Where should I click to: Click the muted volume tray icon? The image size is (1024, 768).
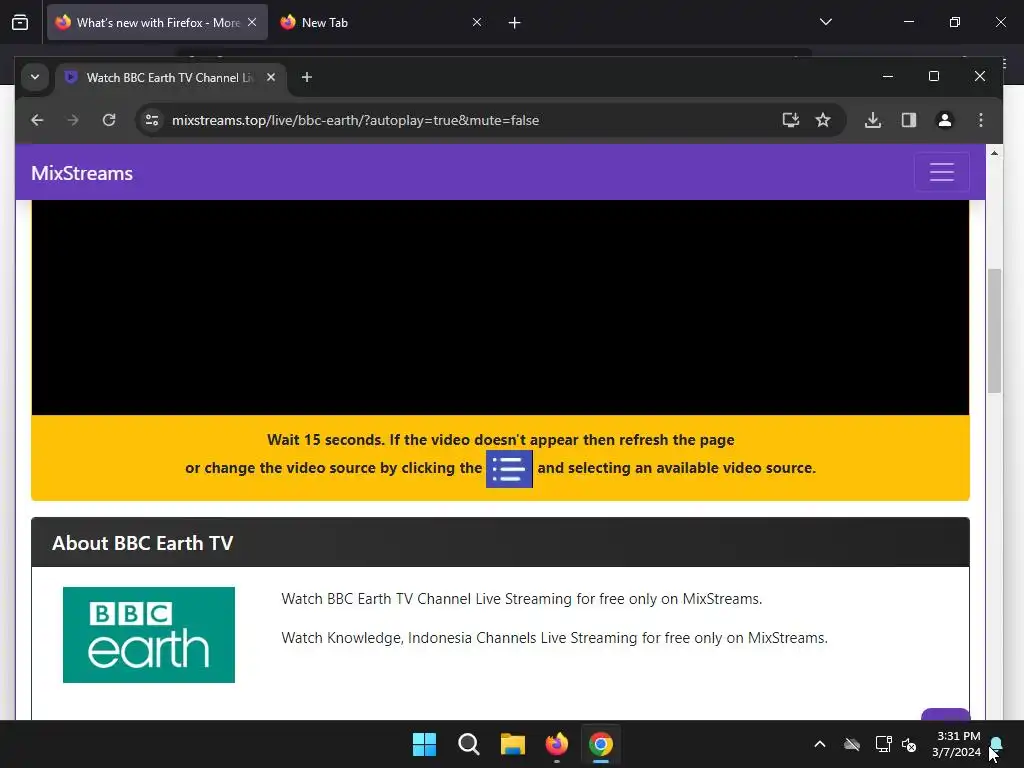pyautogui.click(x=909, y=744)
